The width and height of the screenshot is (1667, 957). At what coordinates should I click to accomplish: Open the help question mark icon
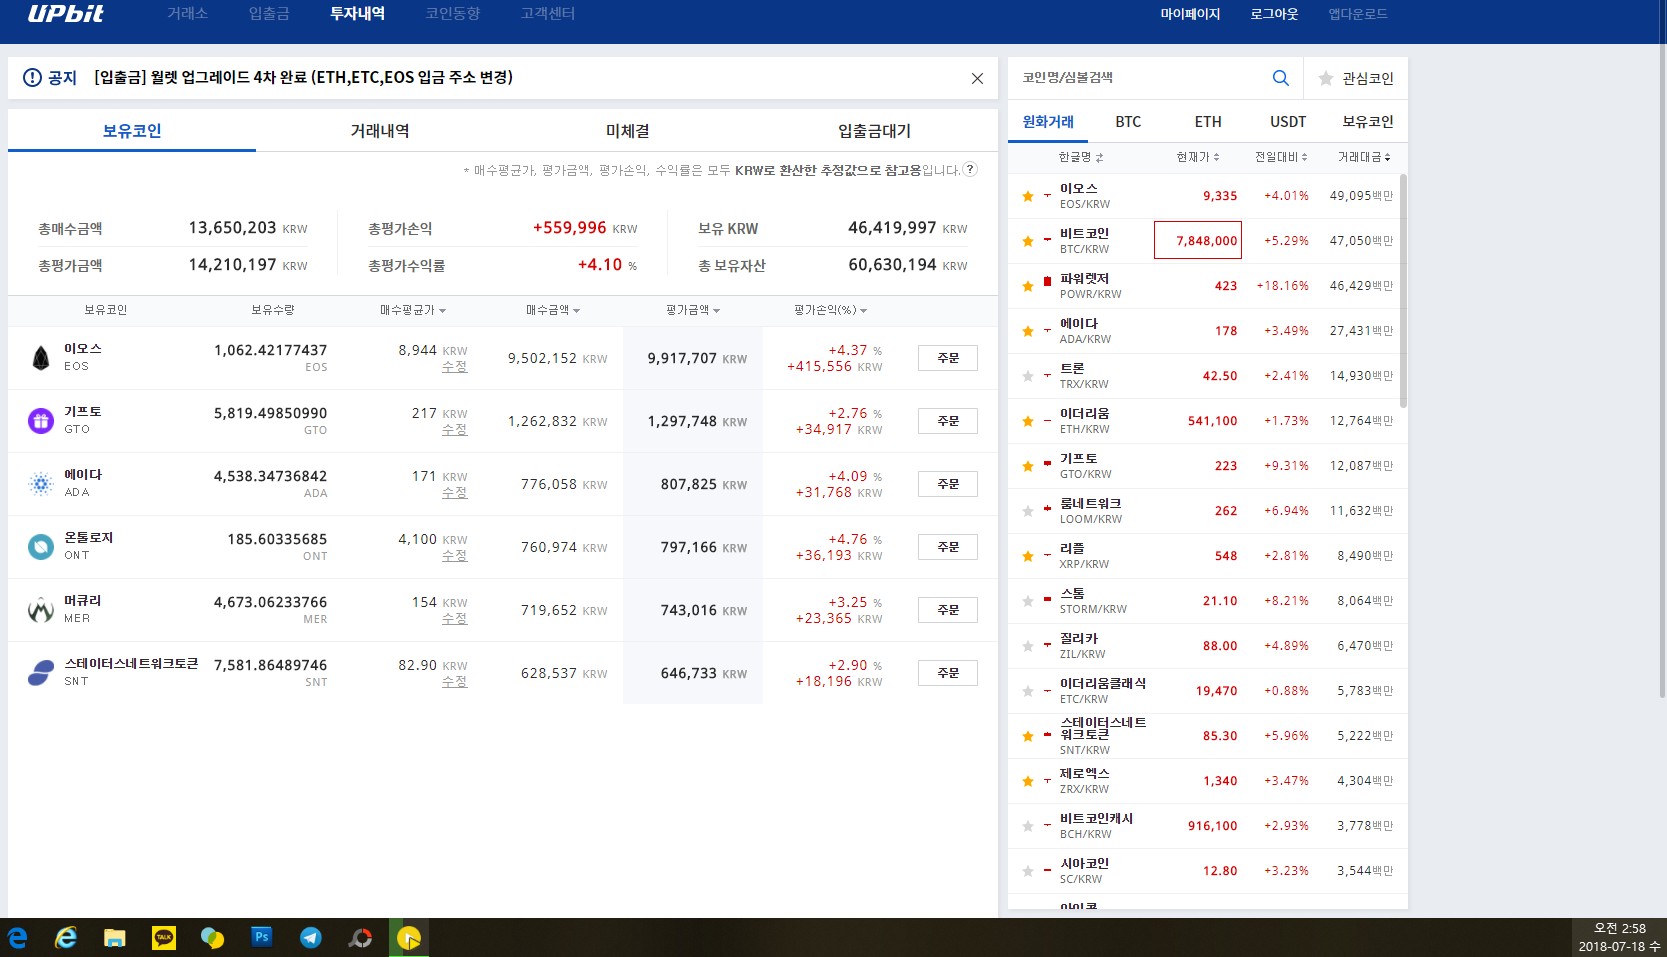pyautogui.click(x=970, y=169)
